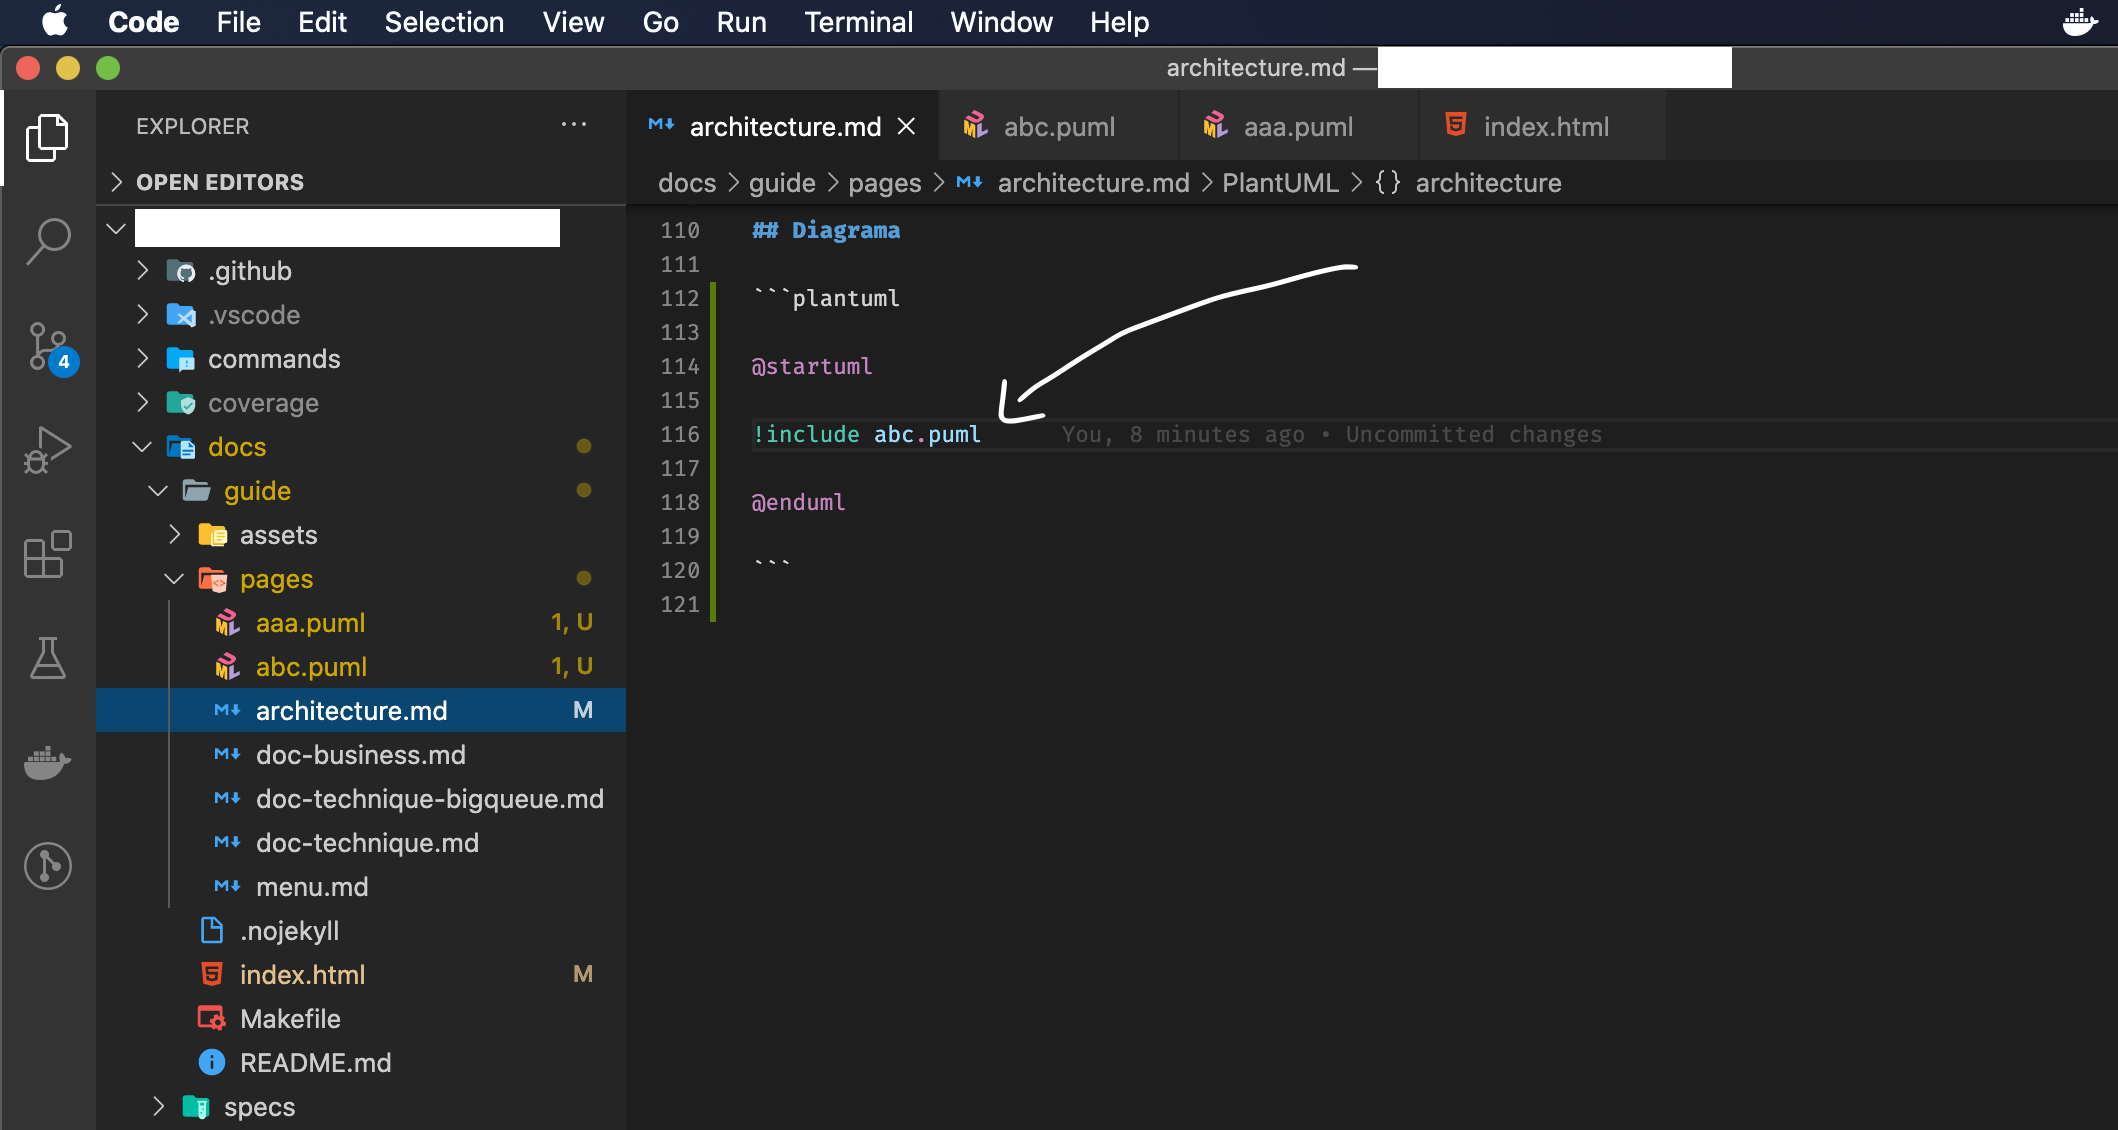Open the Git Graph circular icon view

(47, 866)
